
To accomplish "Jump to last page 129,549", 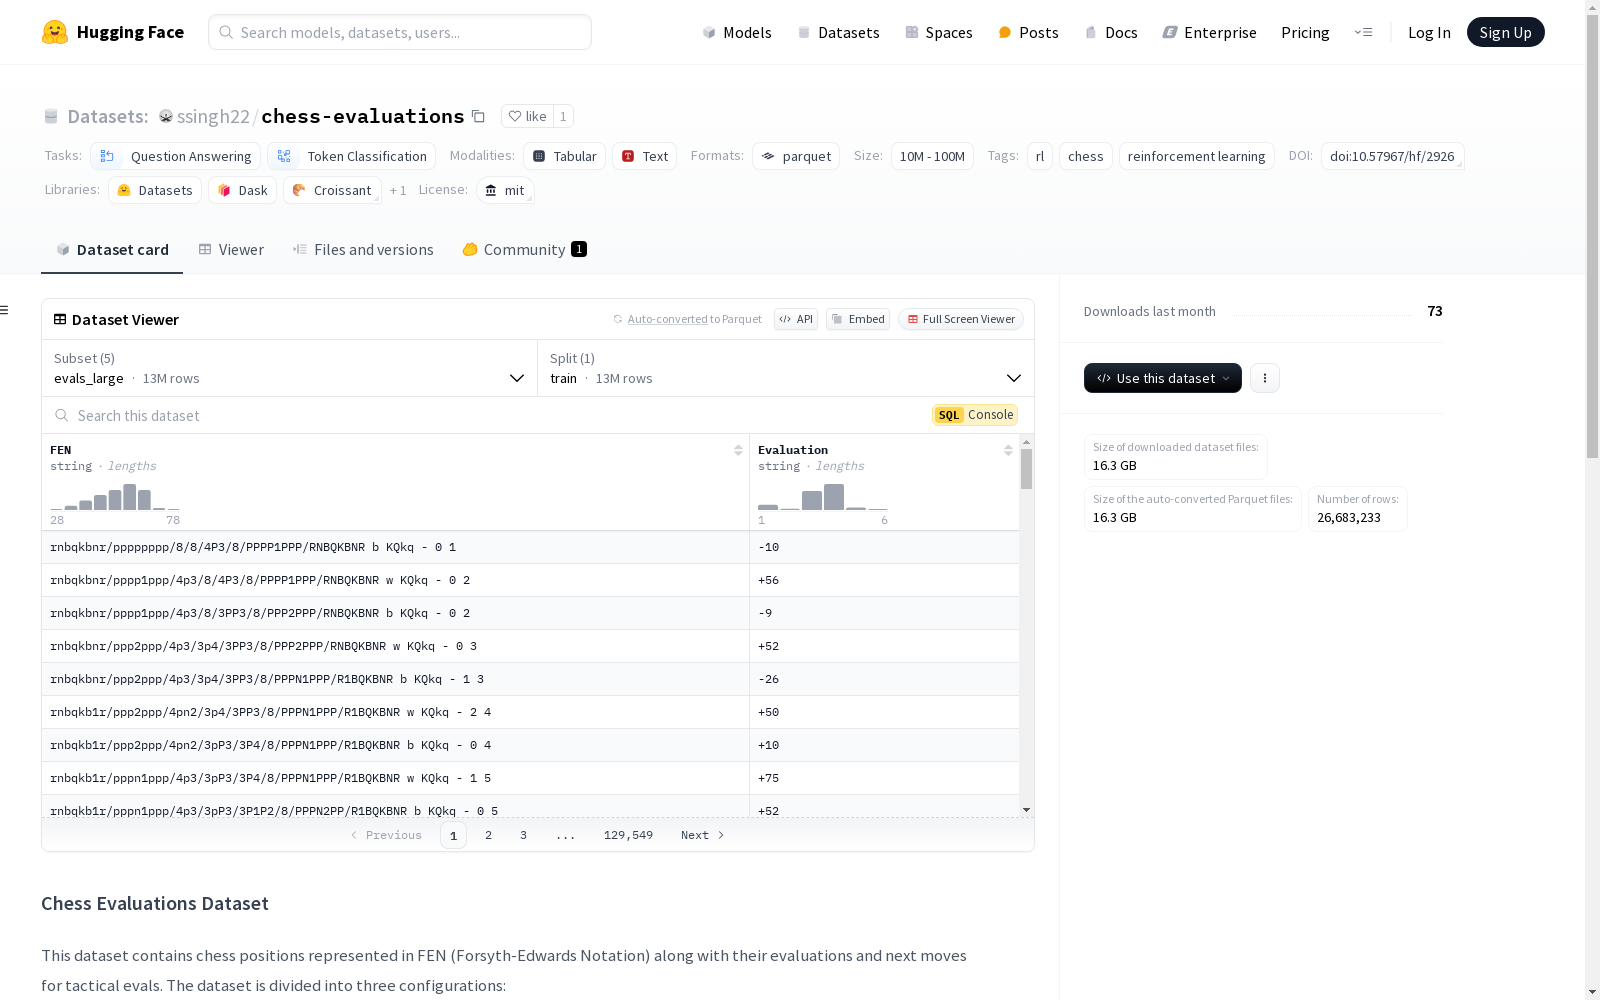I will click(628, 835).
